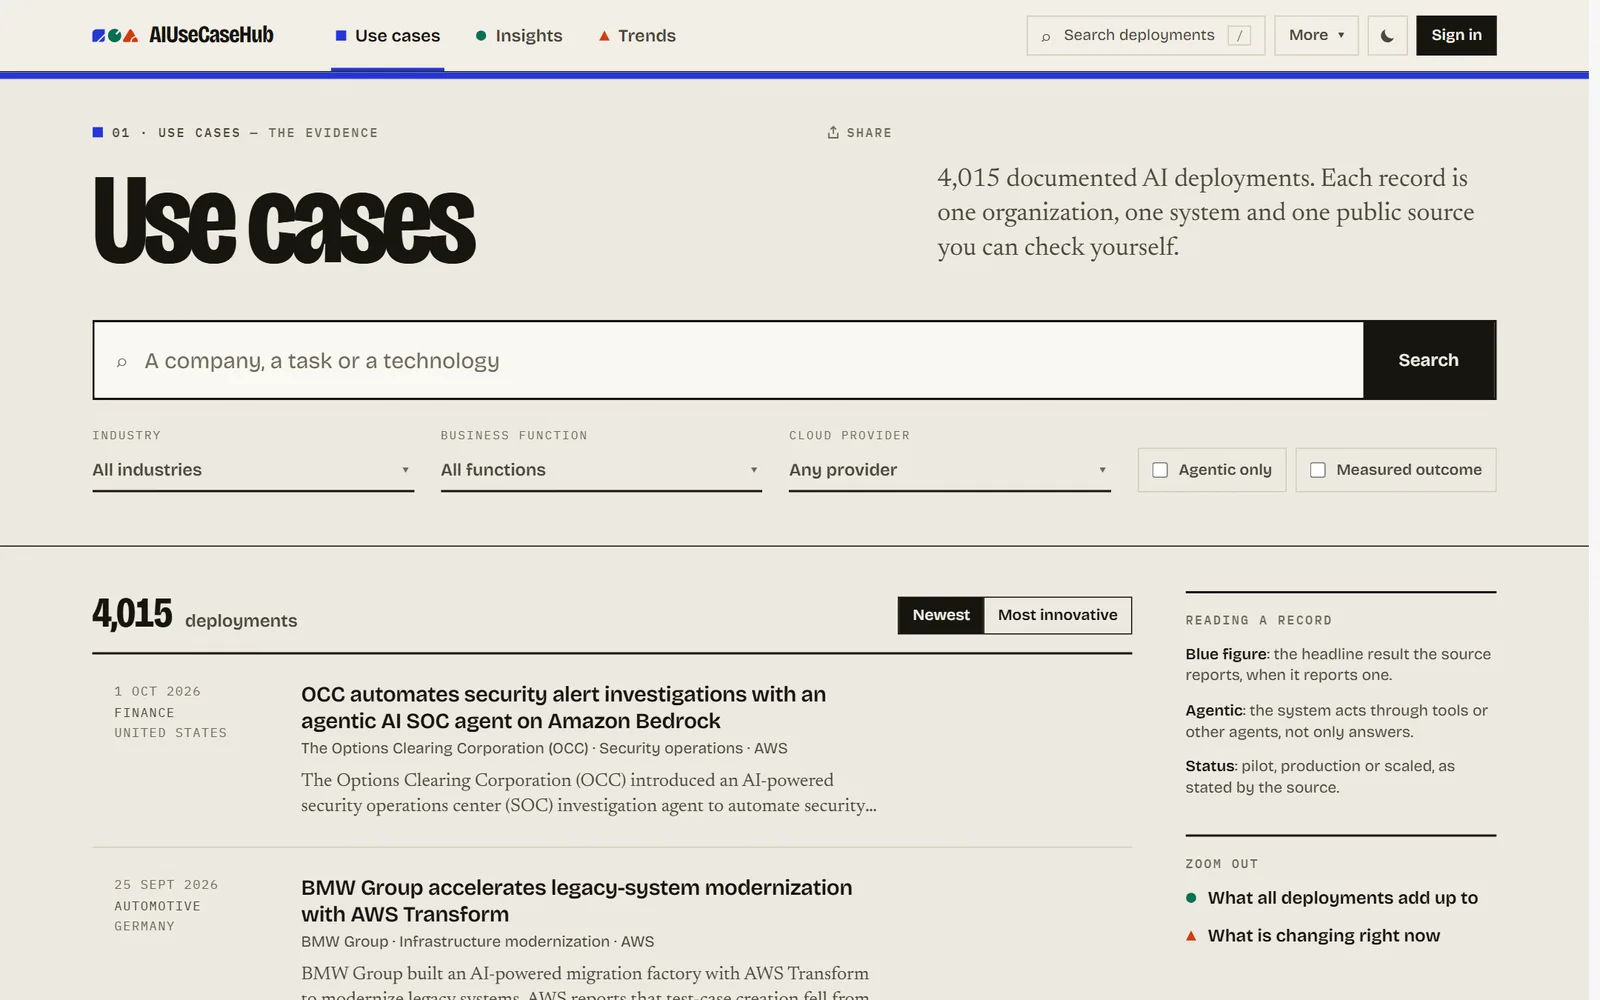Screen dimensions: 1600x1000
Task: Open the All functions dropdown
Action: (x=601, y=470)
